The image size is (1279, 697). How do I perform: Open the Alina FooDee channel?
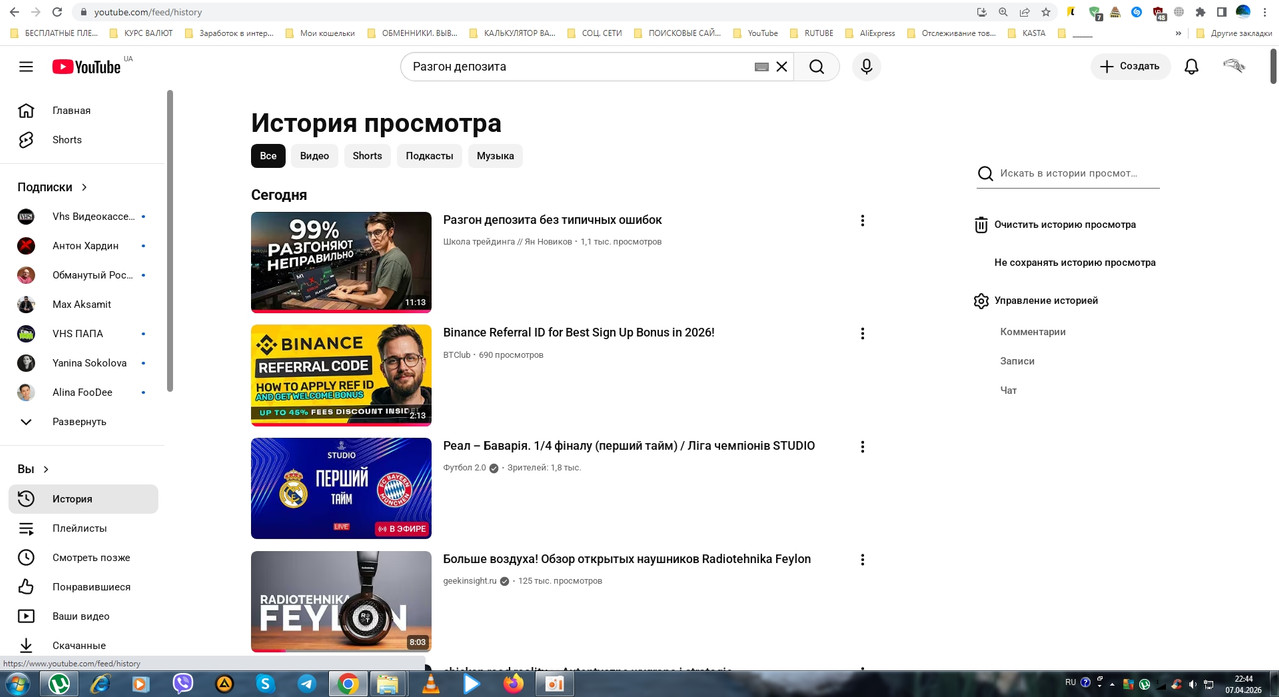pyautogui.click(x=83, y=392)
